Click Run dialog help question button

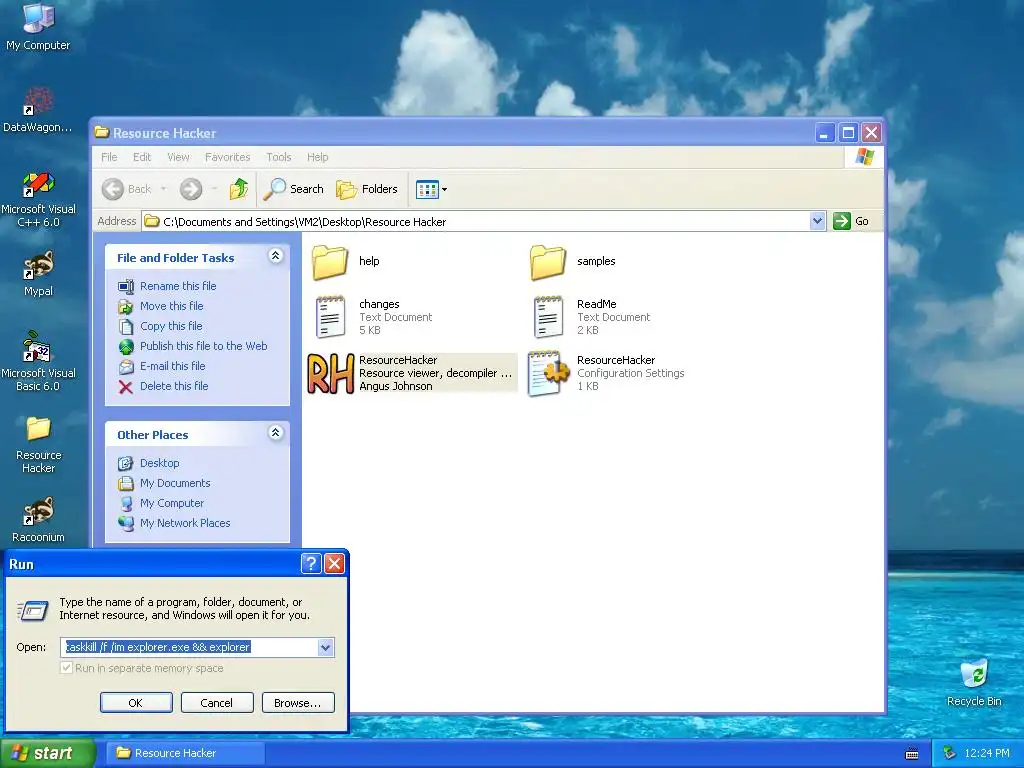click(x=312, y=564)
